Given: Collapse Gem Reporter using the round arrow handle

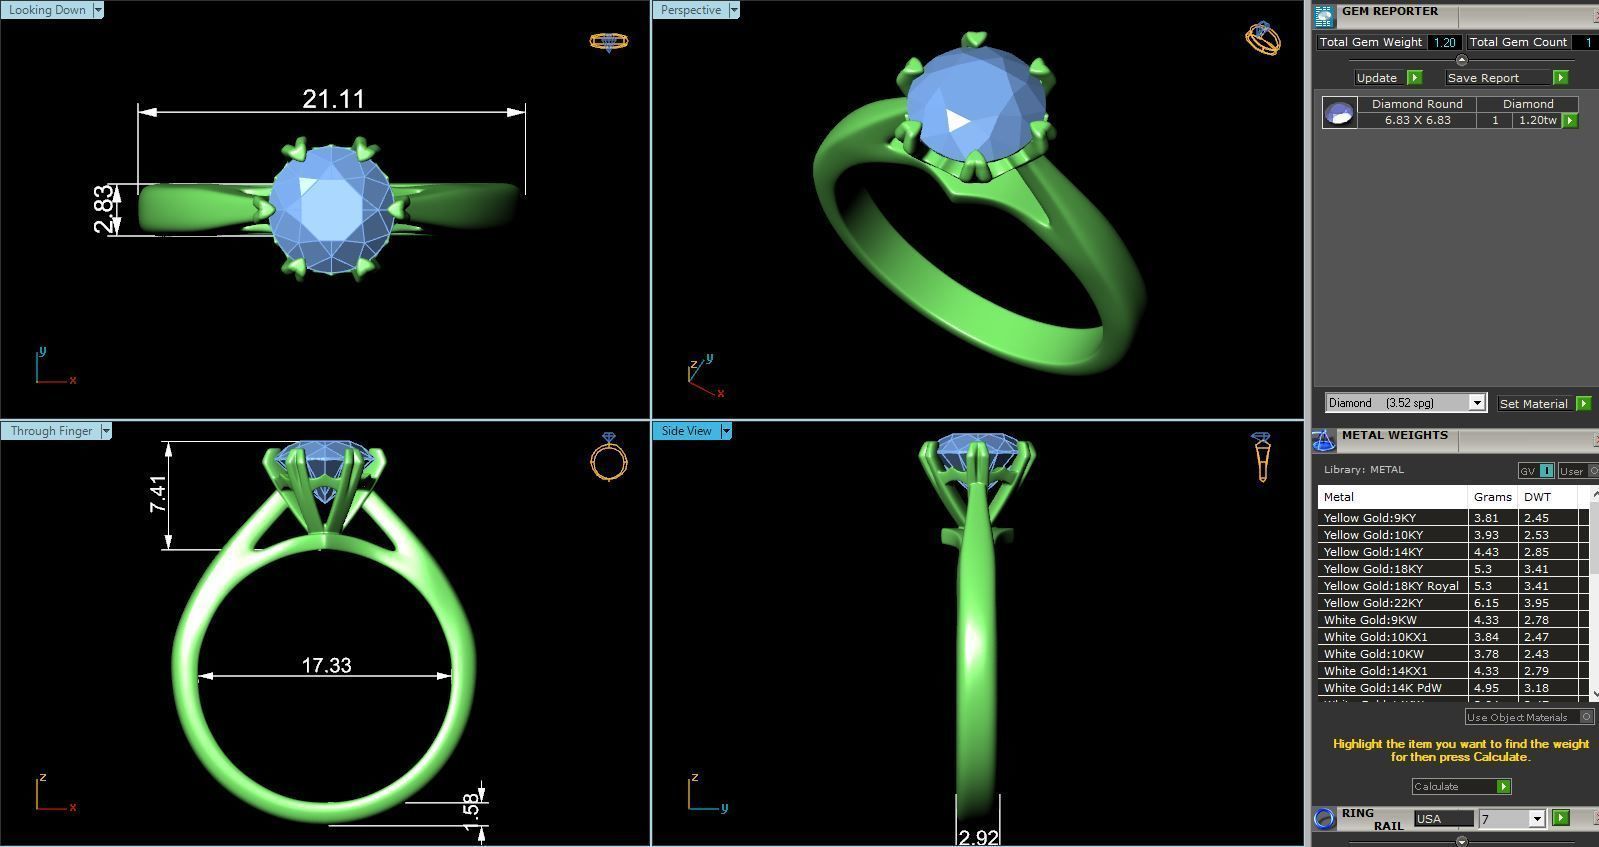Looking at the screenshot, I should (1461, 61).
